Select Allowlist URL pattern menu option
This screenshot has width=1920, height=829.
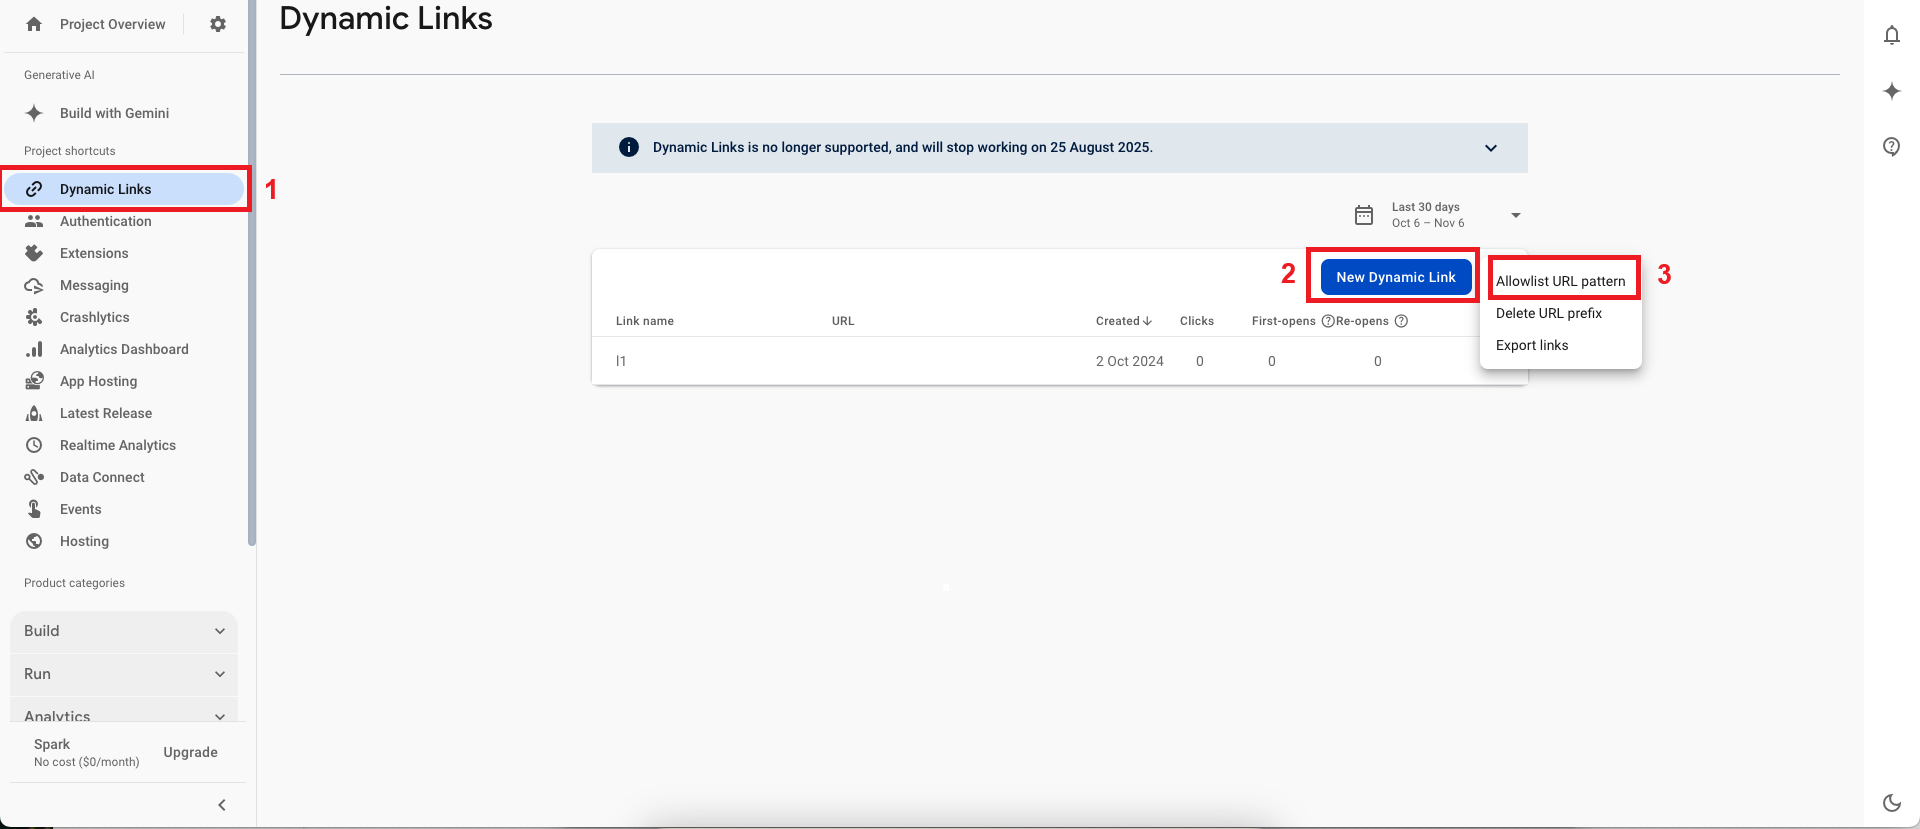1560,281
